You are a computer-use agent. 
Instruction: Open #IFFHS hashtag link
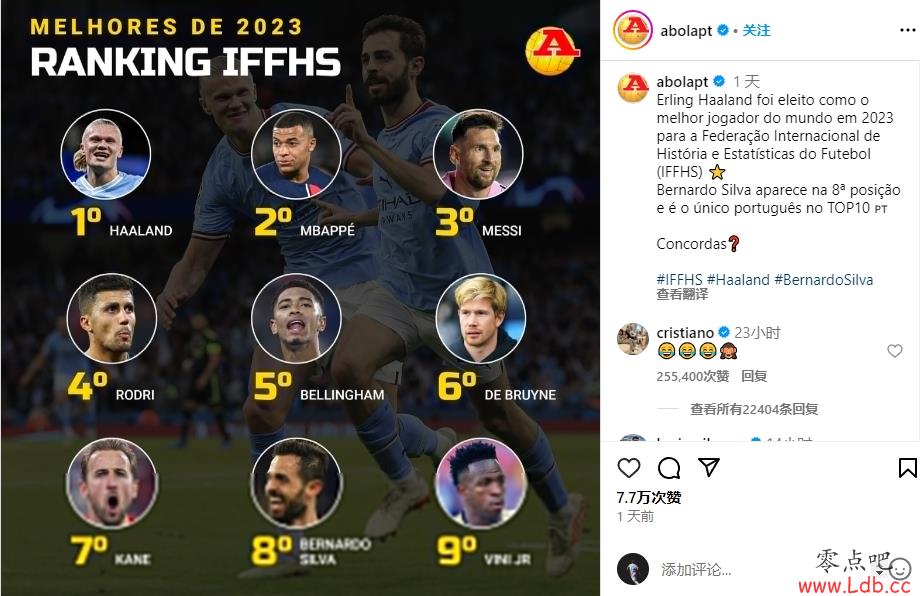click(679, 280)
